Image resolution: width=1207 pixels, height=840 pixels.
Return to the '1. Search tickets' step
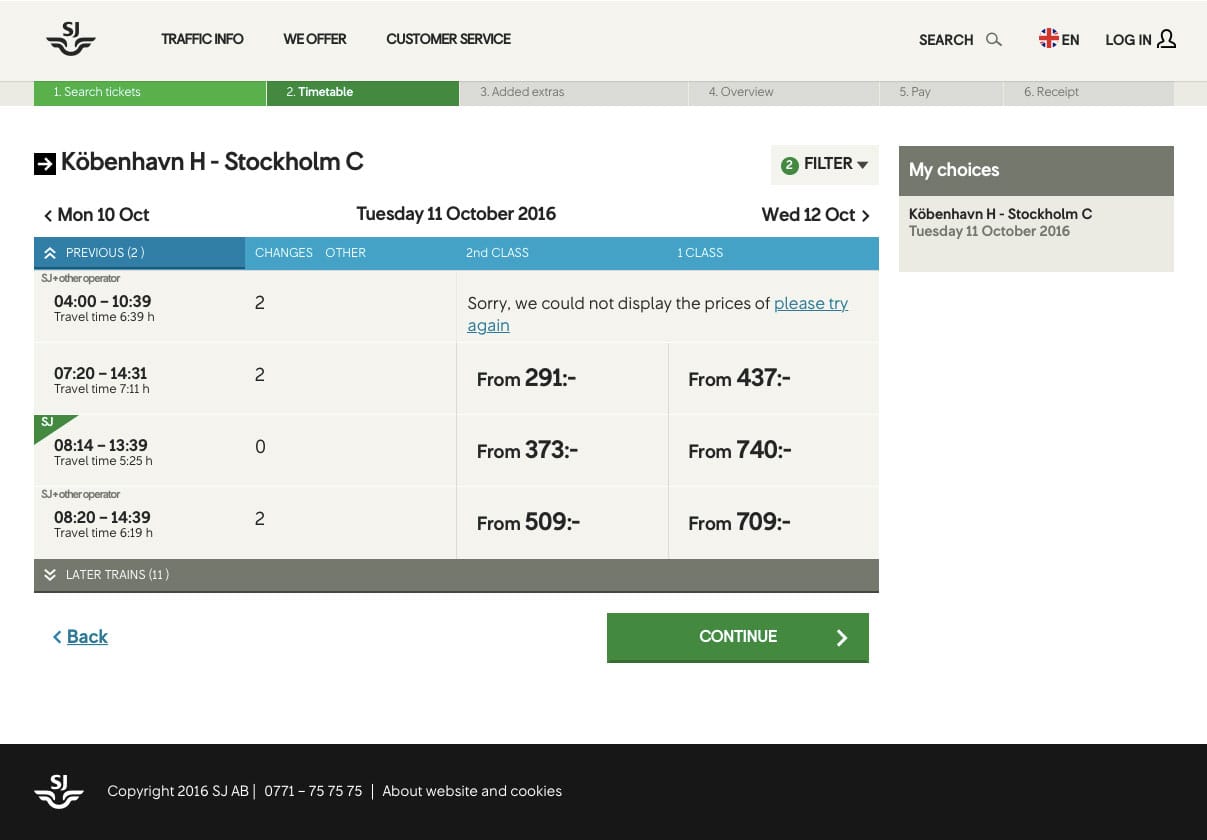(95, 91)
